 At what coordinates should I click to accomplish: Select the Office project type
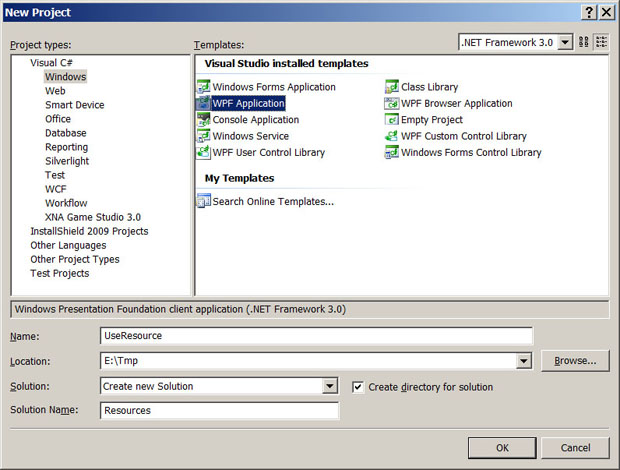tap(58, 119)
